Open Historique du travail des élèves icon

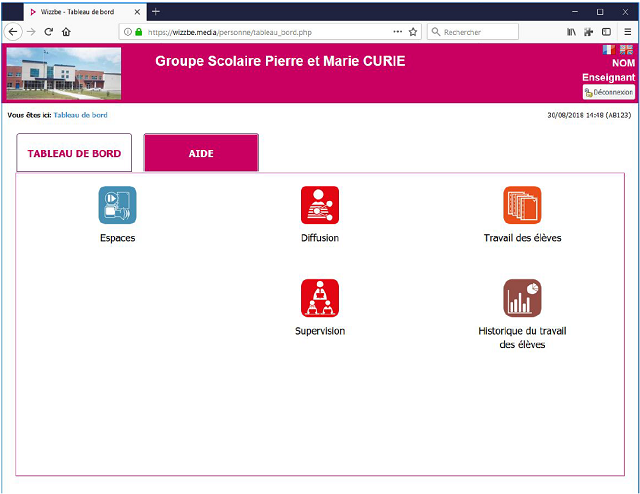[x=522, y=298]
